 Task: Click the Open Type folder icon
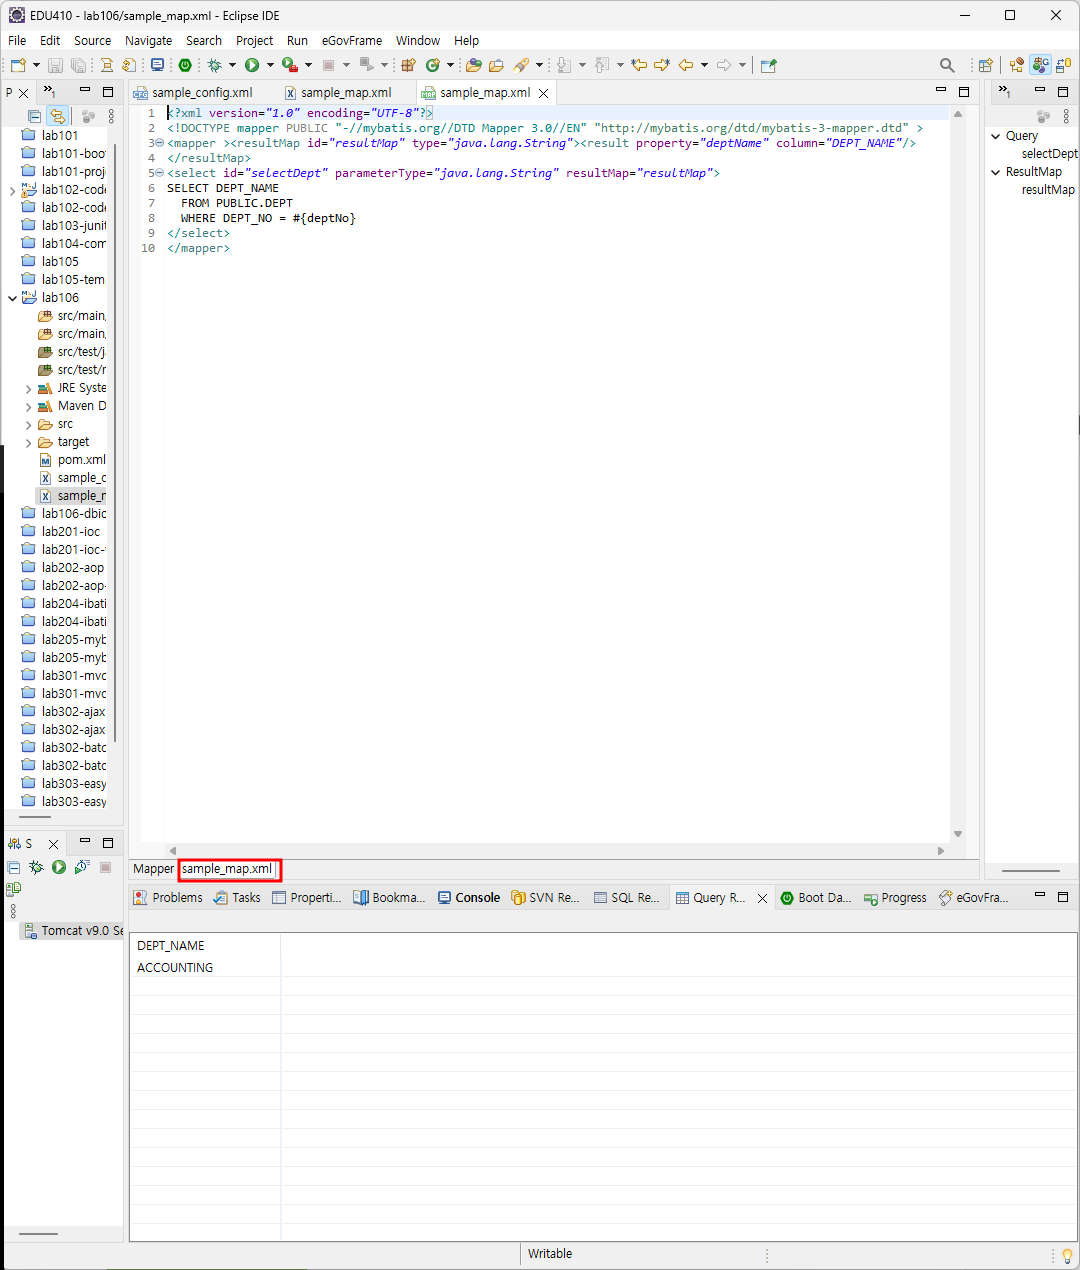point(474,65)
